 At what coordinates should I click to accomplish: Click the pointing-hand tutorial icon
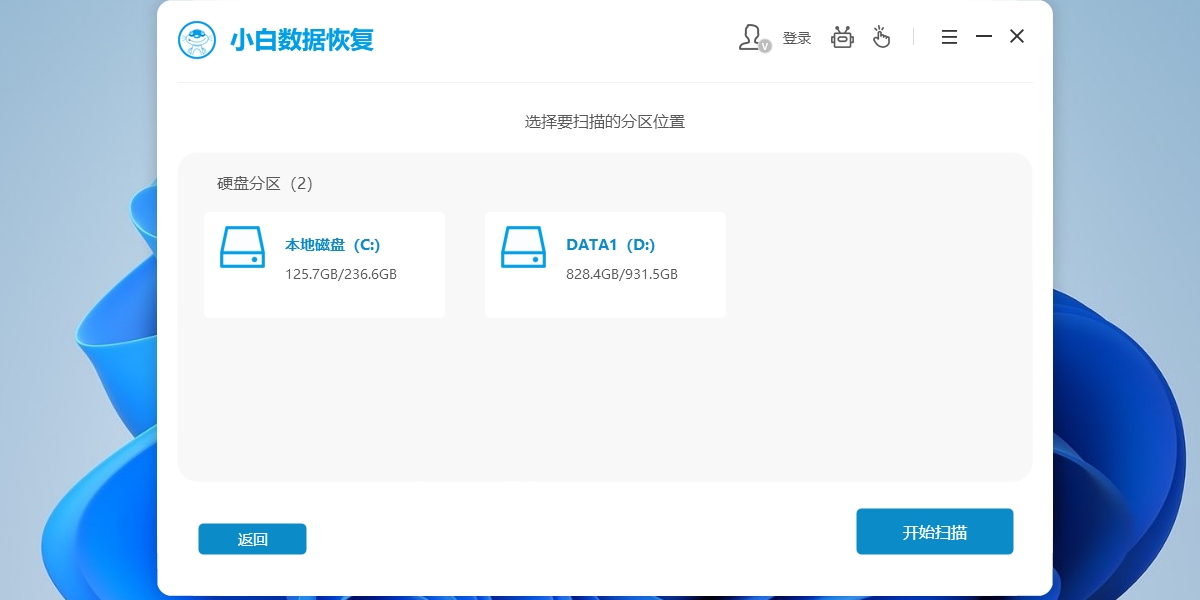click(882, 36)
